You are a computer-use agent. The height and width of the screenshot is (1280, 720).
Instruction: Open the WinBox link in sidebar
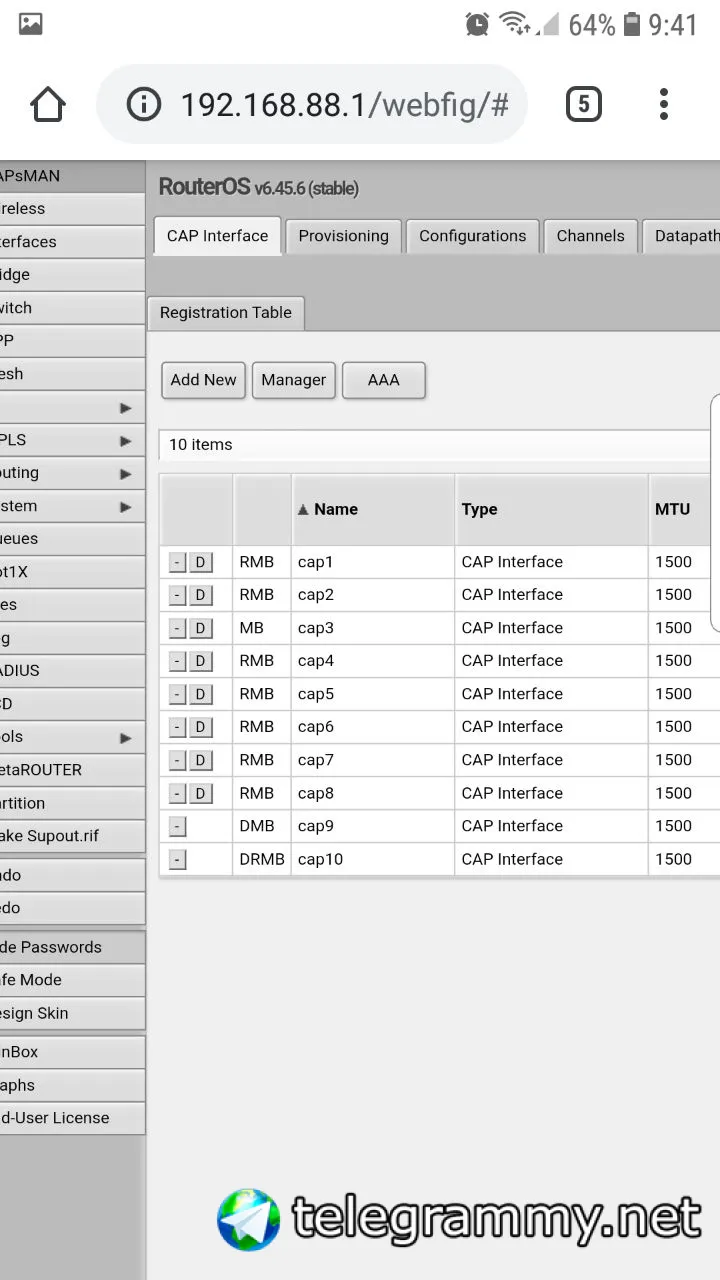(72, 1052)
